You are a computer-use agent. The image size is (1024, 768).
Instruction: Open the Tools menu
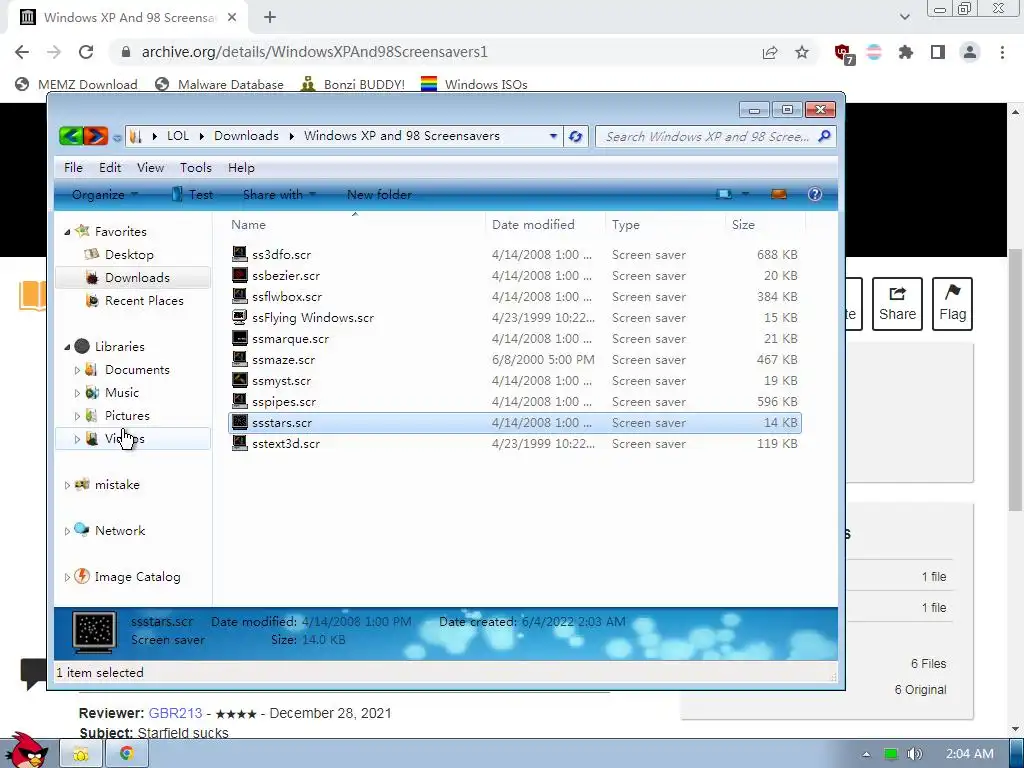196,168
